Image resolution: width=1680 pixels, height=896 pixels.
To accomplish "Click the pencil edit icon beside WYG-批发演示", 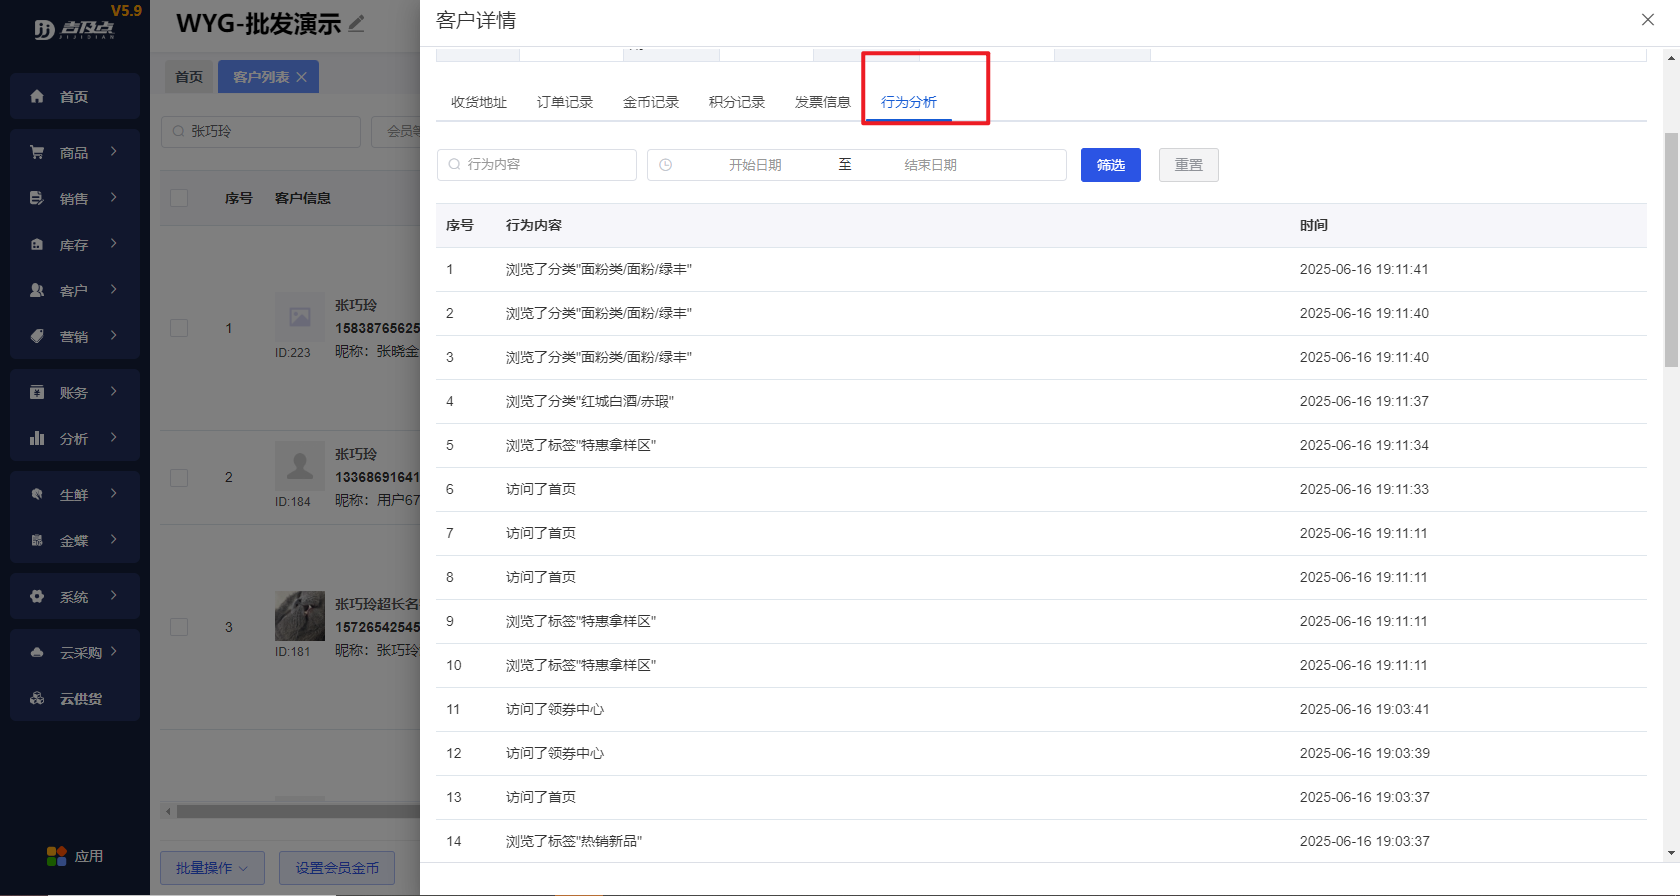I will point(356,23).
